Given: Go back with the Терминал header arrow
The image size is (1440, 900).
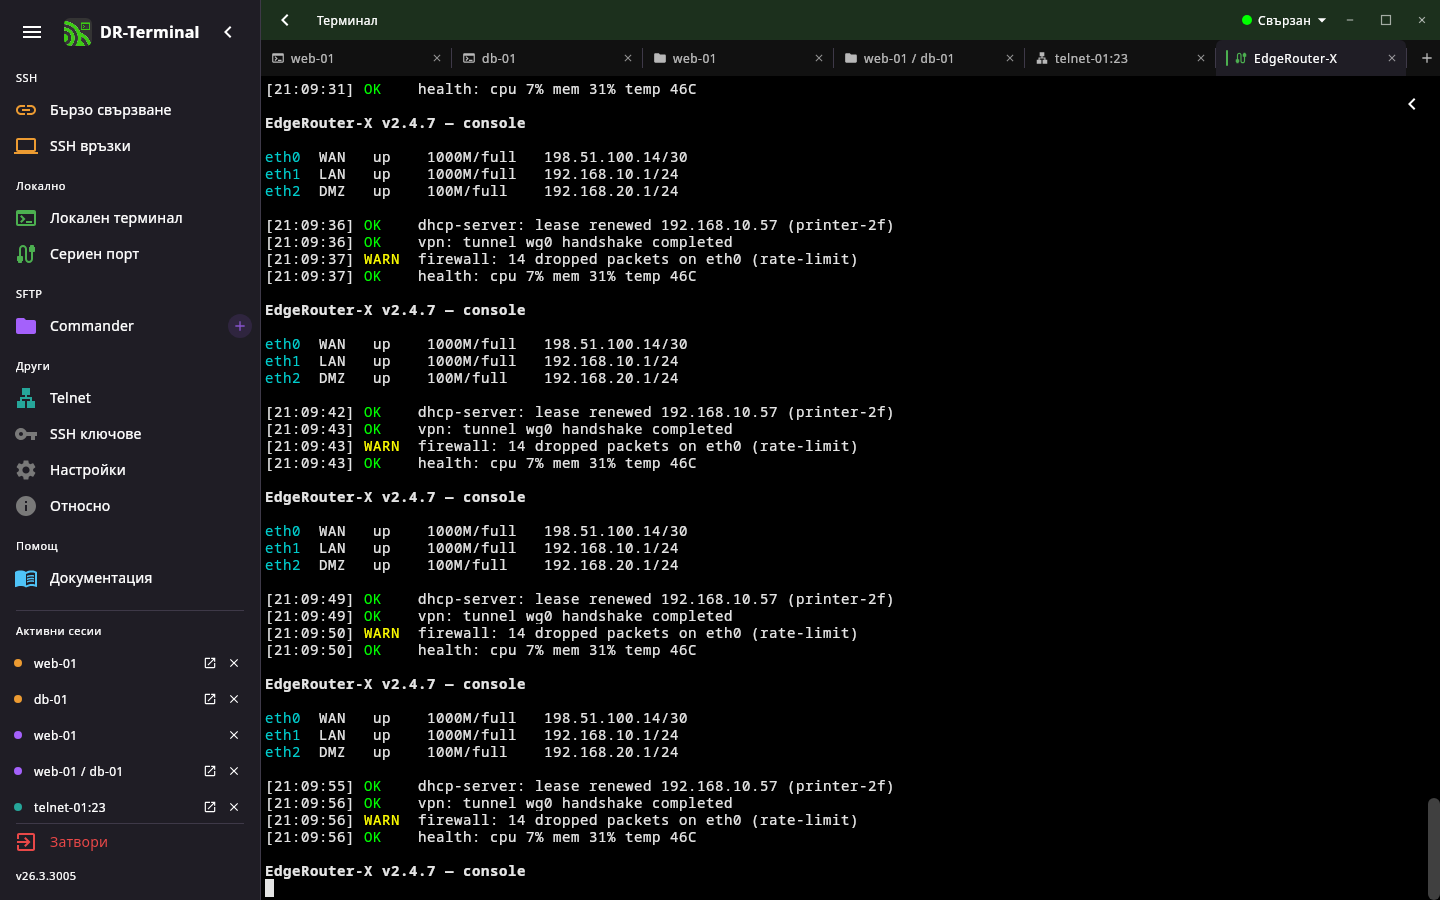Looking at the screenshot, I should [x=285, y=20].
